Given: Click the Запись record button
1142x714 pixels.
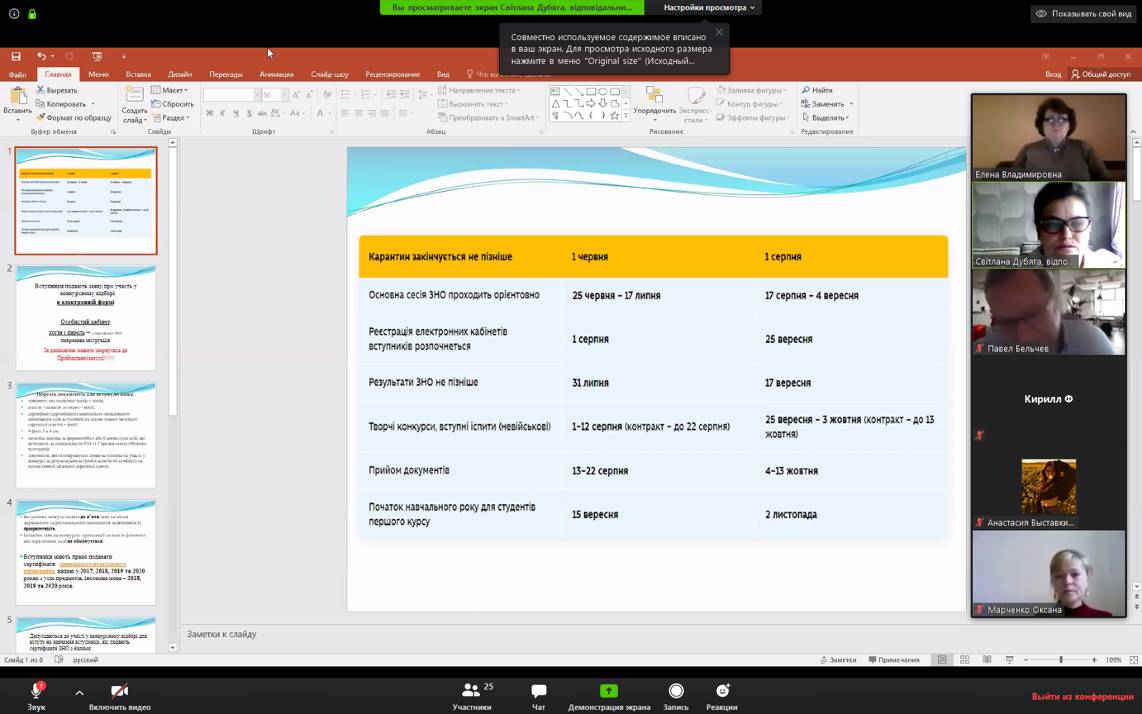Looking at the screenshot, I should click(x=676, y=695).
